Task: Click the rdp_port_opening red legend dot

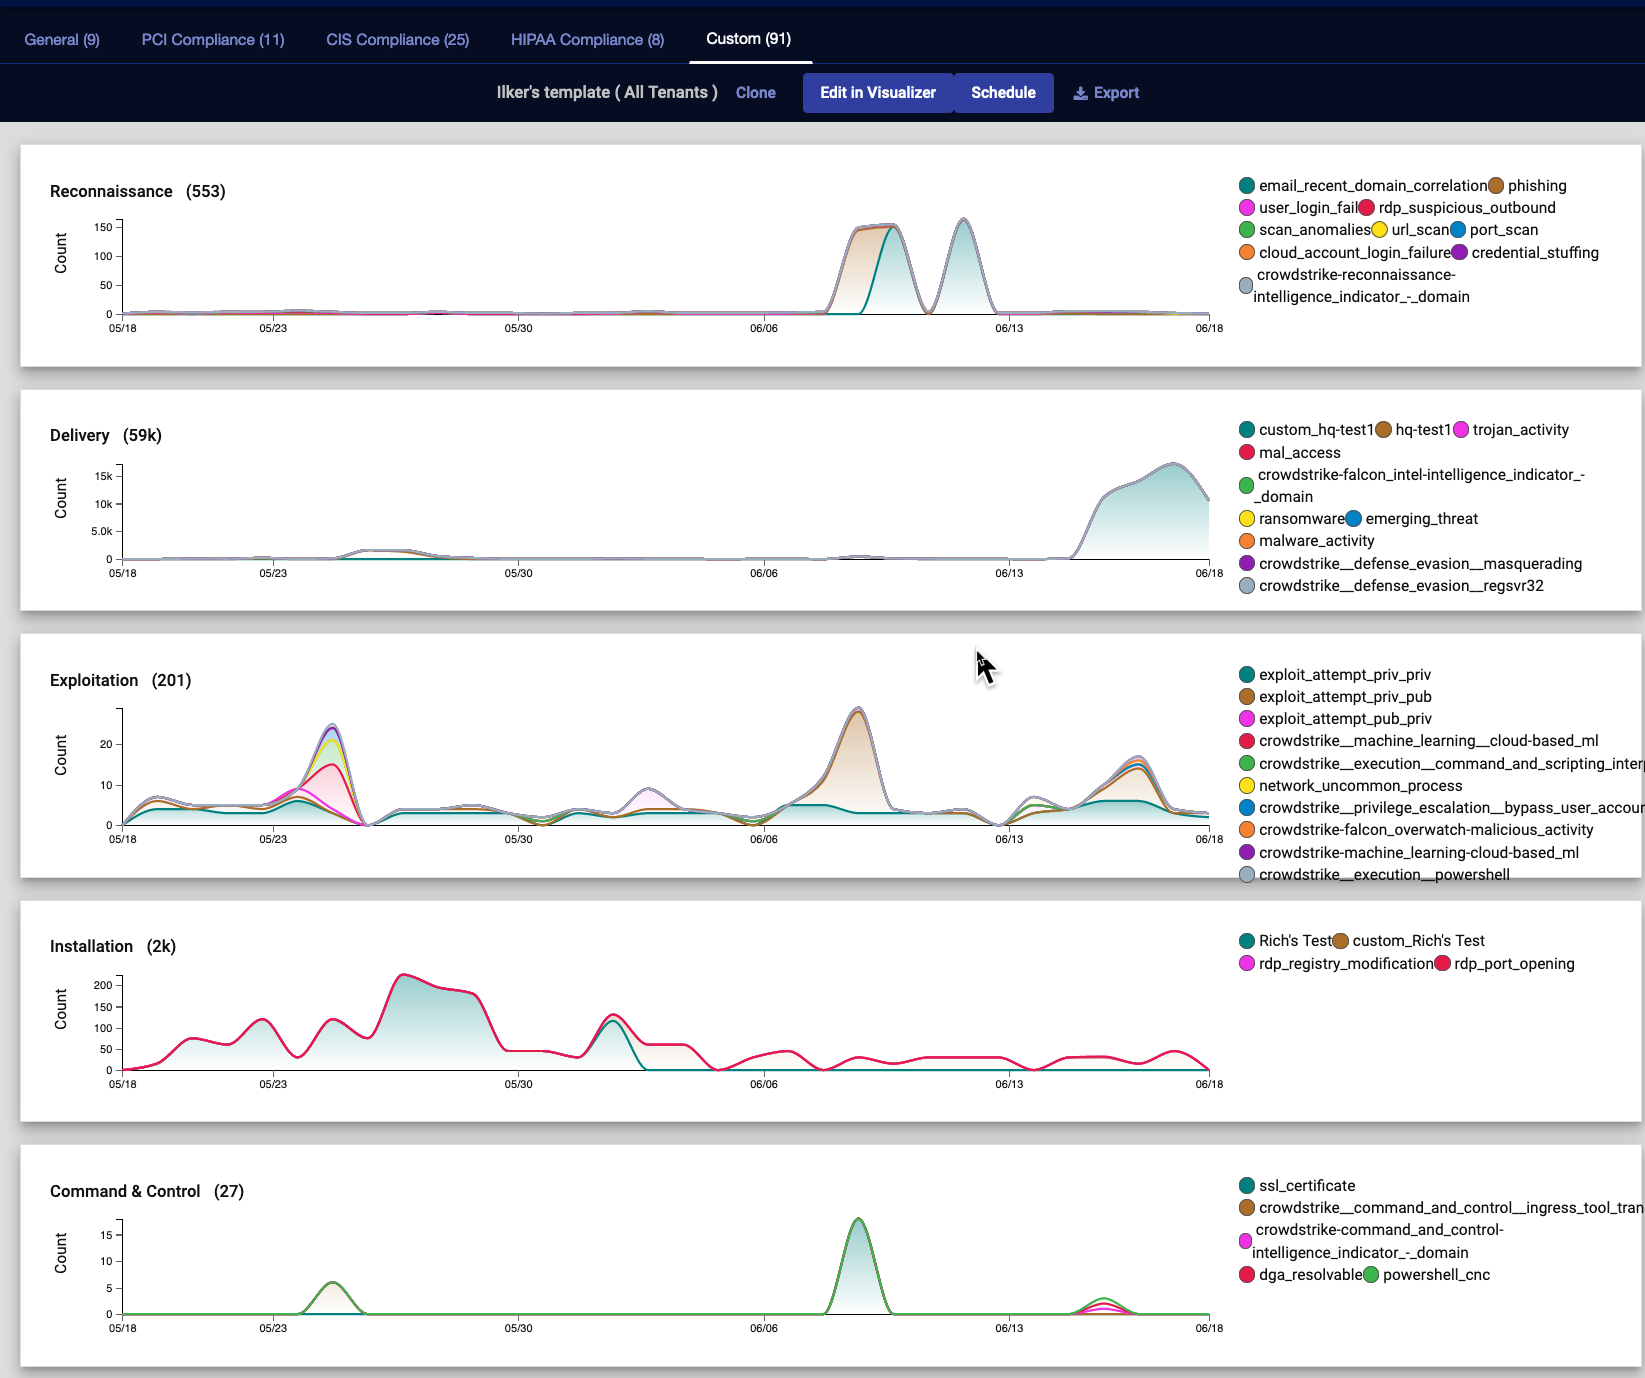Action: (1442, 964)
